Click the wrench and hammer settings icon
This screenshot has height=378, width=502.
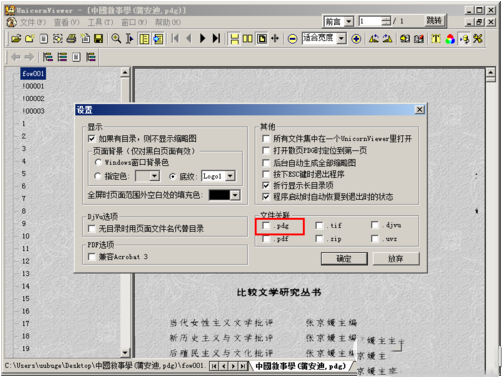coord(478,39)
